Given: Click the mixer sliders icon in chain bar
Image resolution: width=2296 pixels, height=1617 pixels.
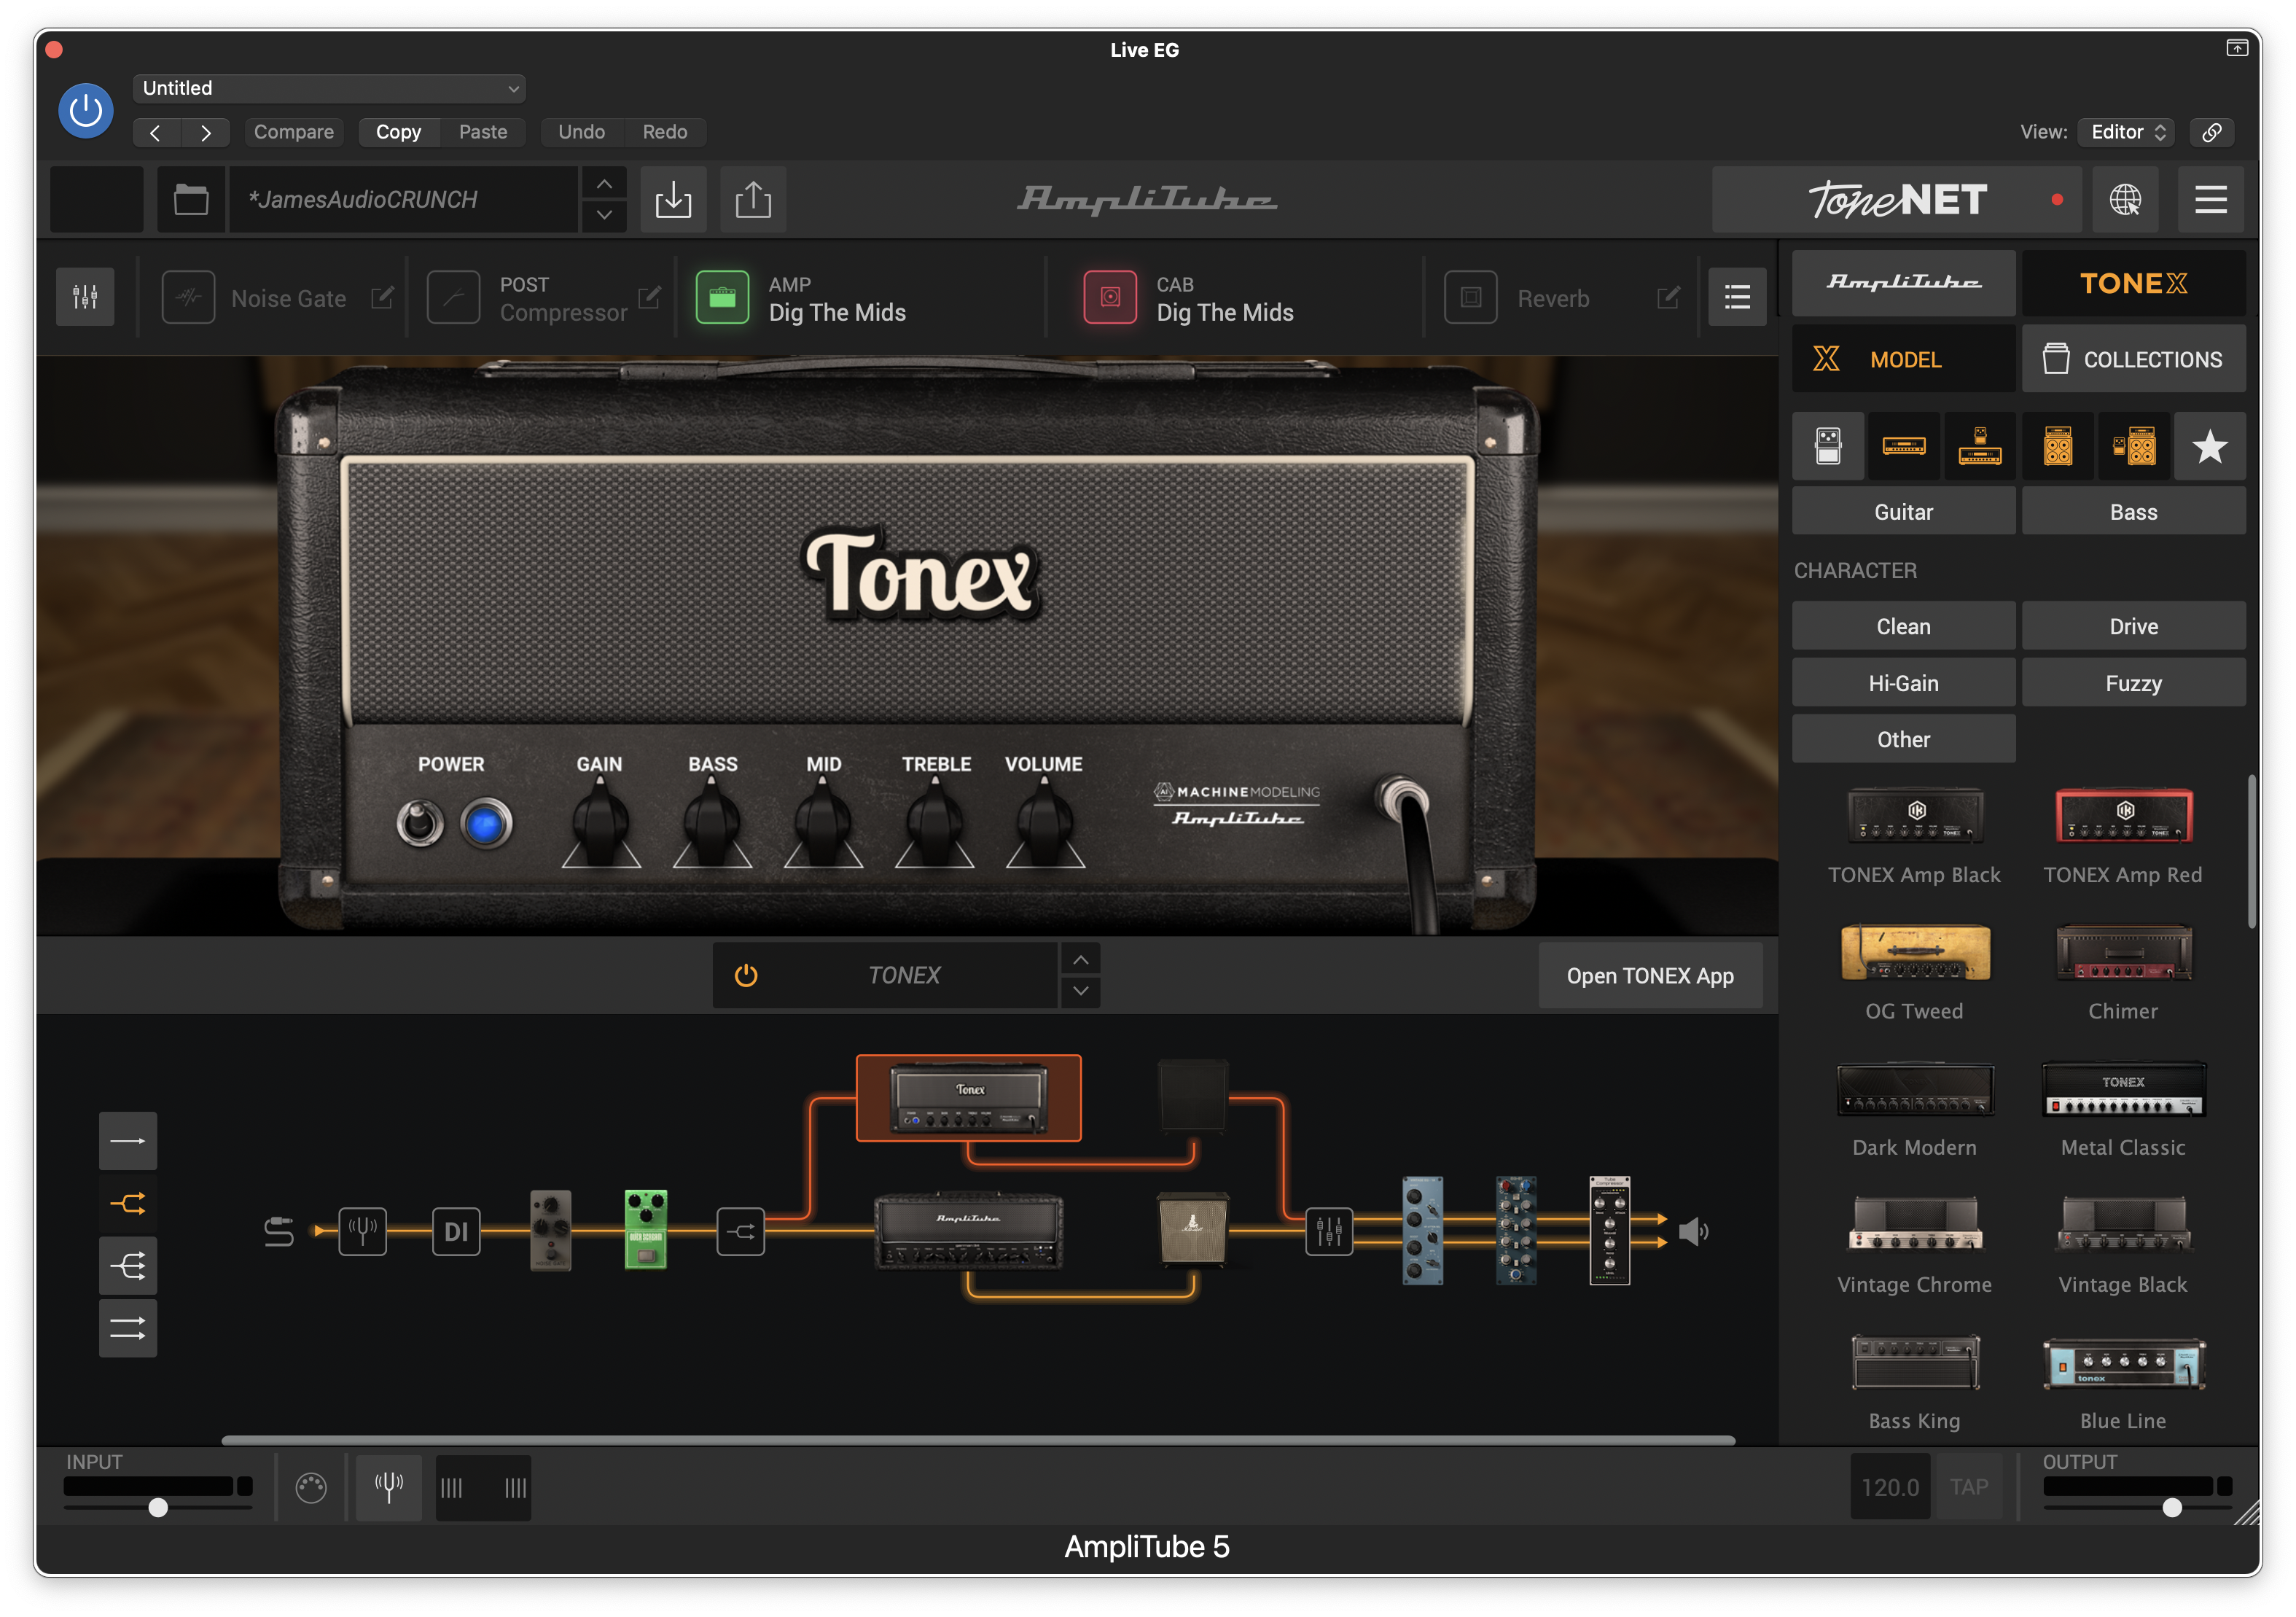Looking at the screenshot, I should [85, 297].
